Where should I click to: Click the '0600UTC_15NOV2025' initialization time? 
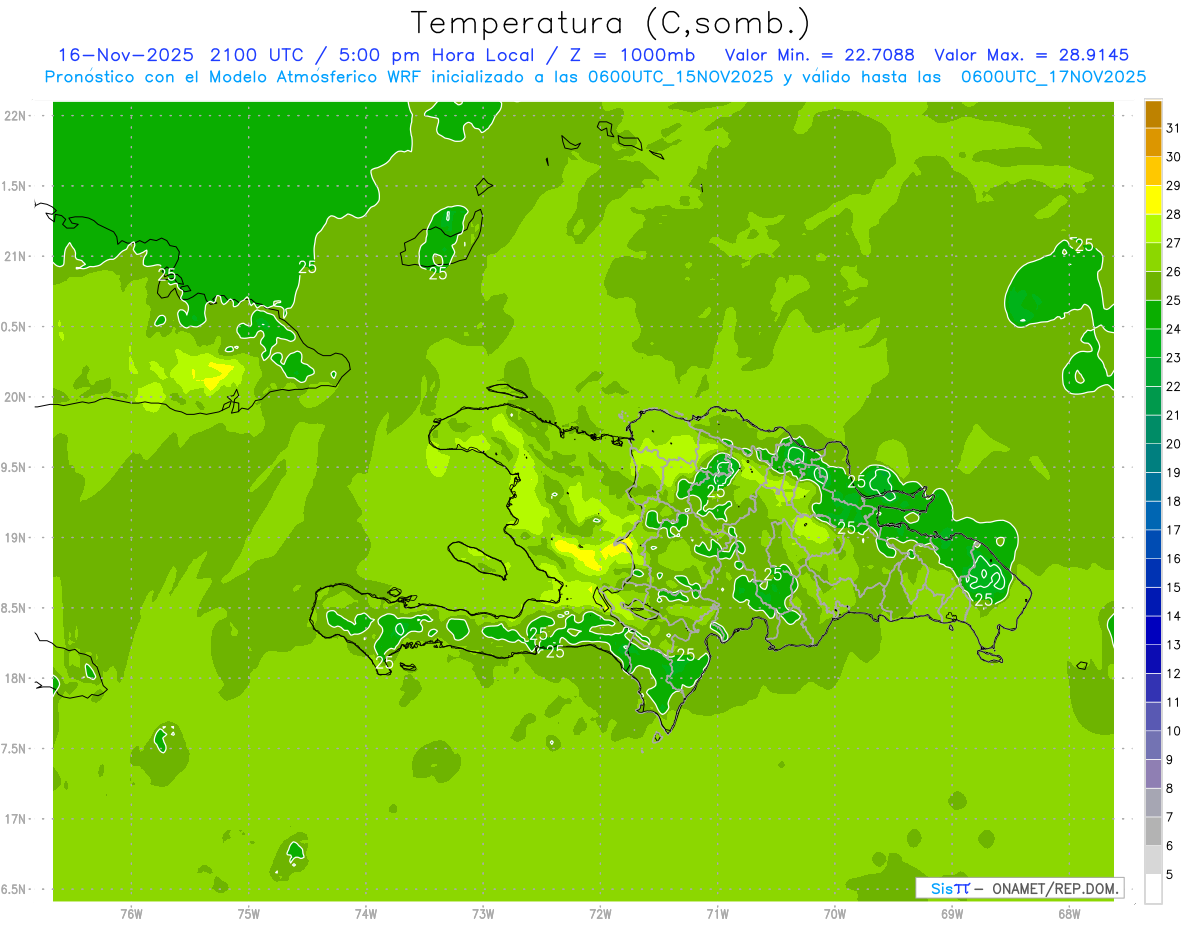(x=680, y=77)
